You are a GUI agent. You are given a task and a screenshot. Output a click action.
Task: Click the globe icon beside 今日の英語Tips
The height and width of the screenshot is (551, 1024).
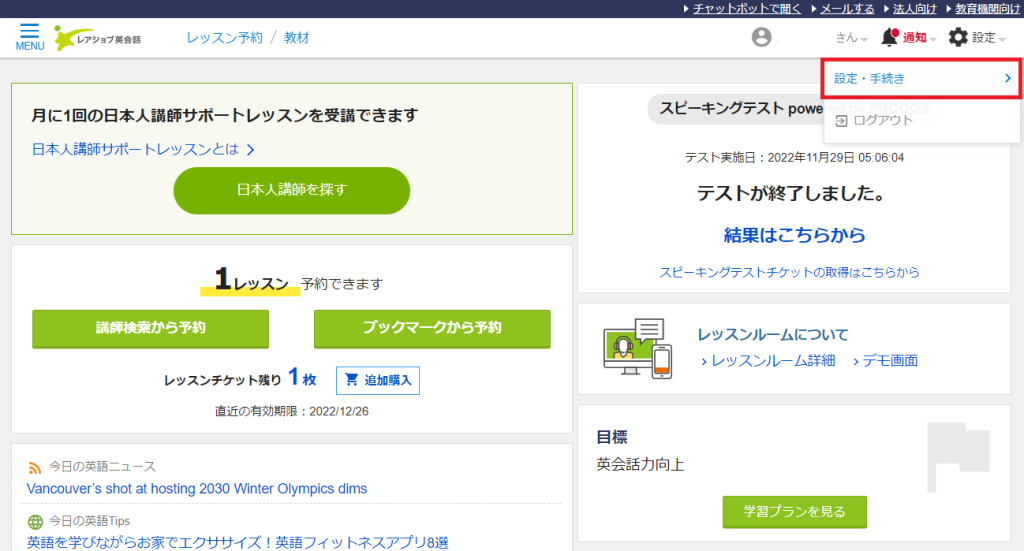point(35,521)
